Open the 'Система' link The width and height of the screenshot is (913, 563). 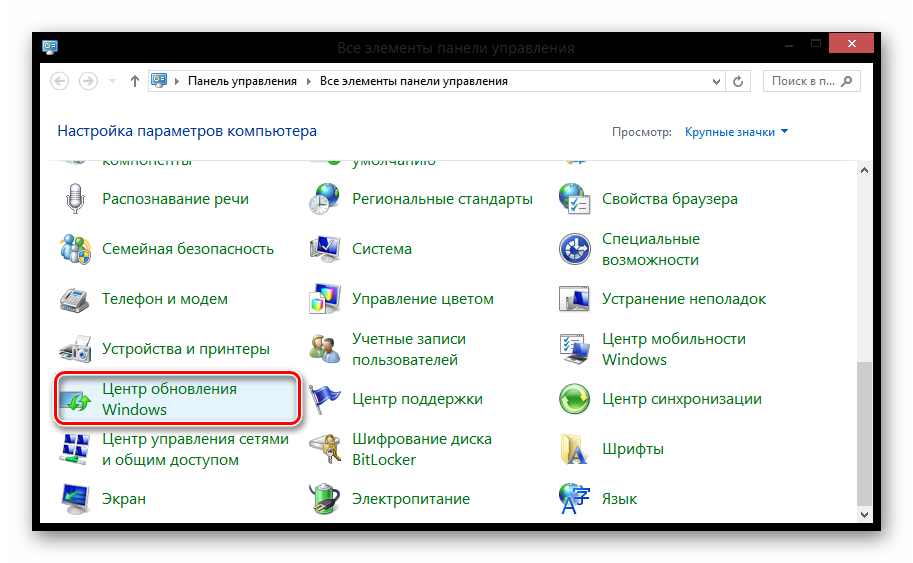(x=382, y=249)
